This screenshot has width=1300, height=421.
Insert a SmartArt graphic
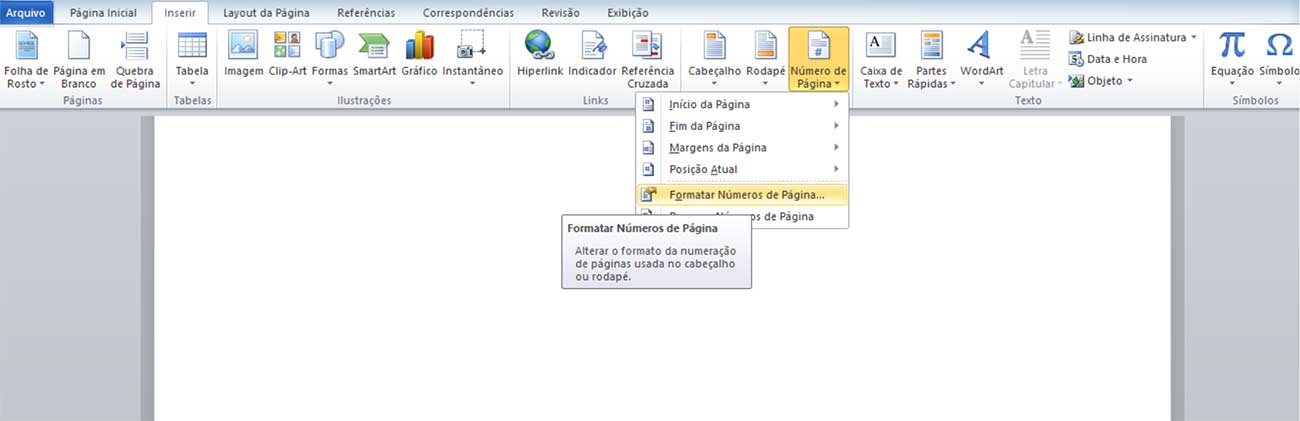374,54
